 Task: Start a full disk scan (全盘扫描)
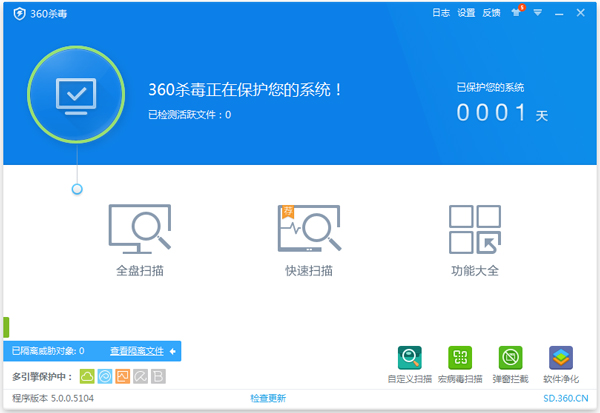[139, 240]
